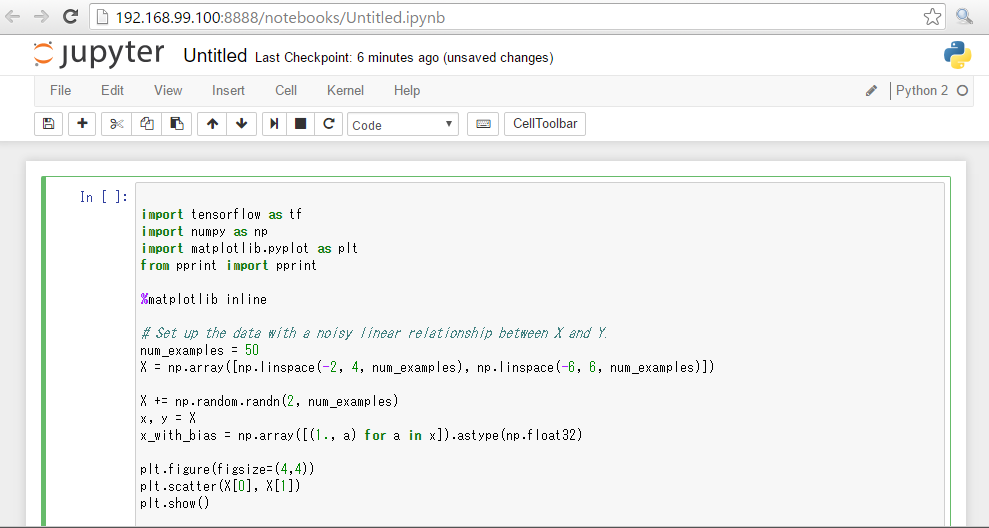Open the command palette keyboard icon
The image size is (989, 528).
click(x=483, y=124)
